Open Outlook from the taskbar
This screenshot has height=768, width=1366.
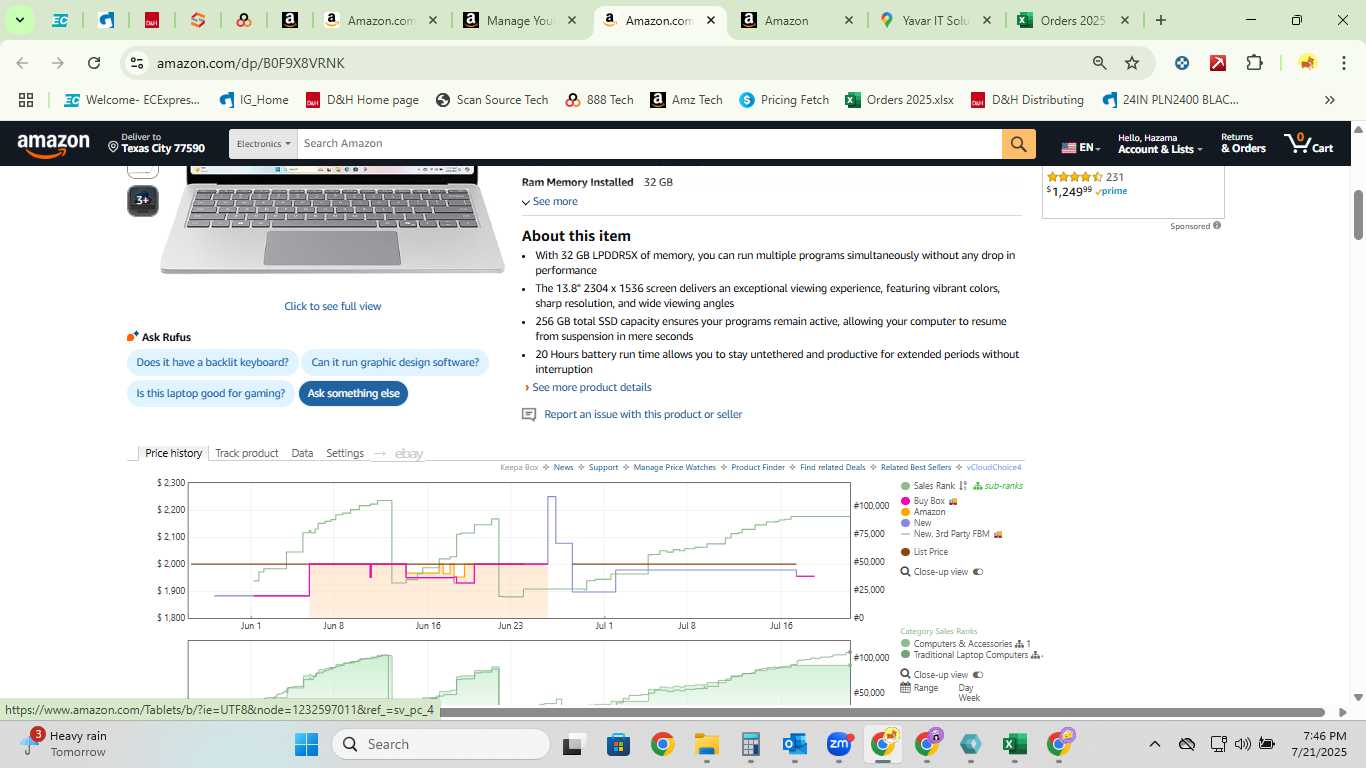coord(795,744)
